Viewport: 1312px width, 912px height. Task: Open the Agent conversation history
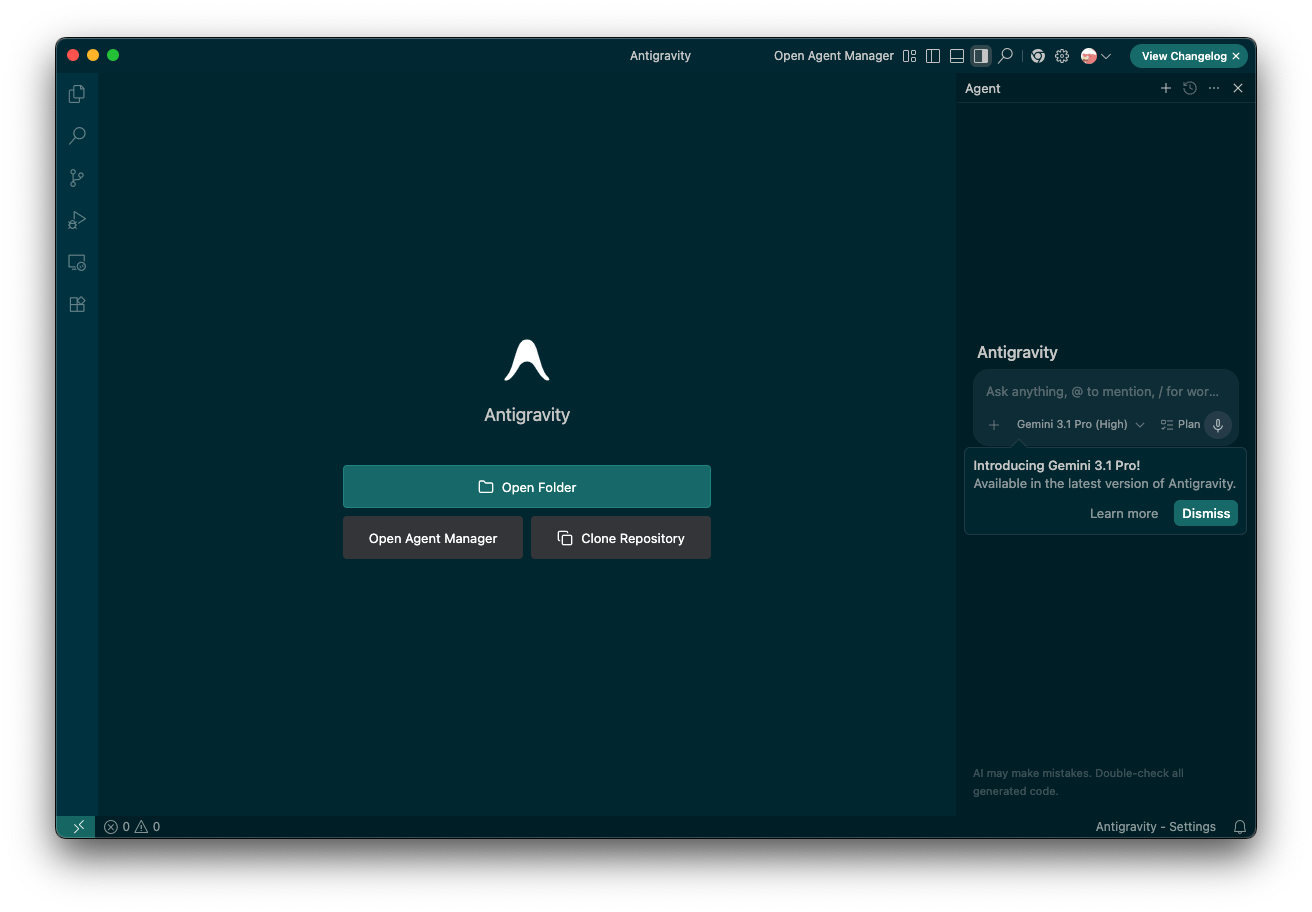pos(1189,88)
